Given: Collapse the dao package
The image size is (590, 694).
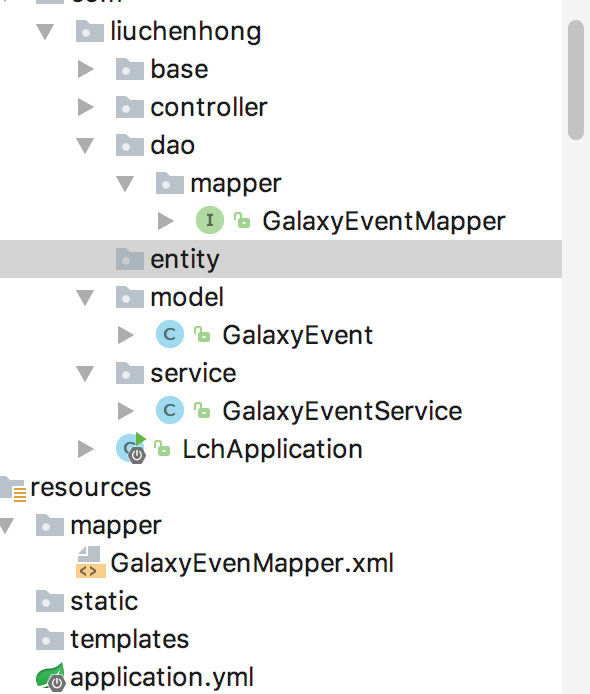Looking at the screenshot, I should pos(85,146).
